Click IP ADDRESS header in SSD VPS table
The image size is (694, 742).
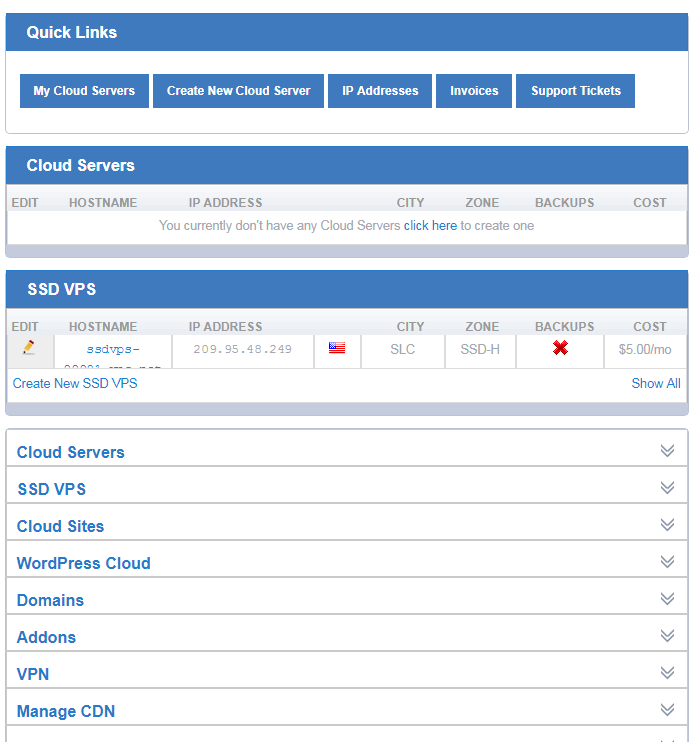(226, 327)
